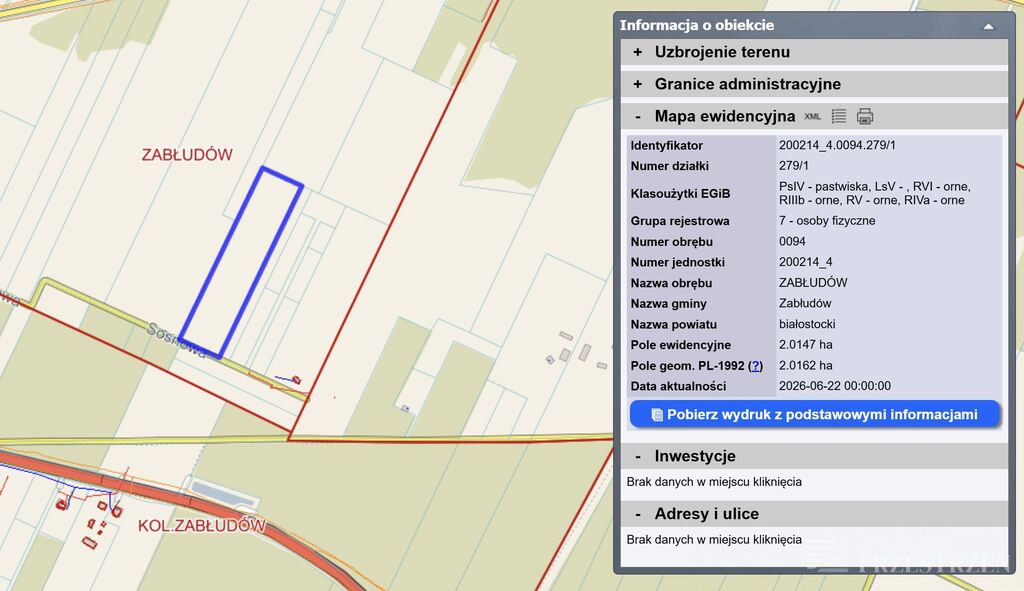Click Brak danych text under Inwestycje

[714, 482]
